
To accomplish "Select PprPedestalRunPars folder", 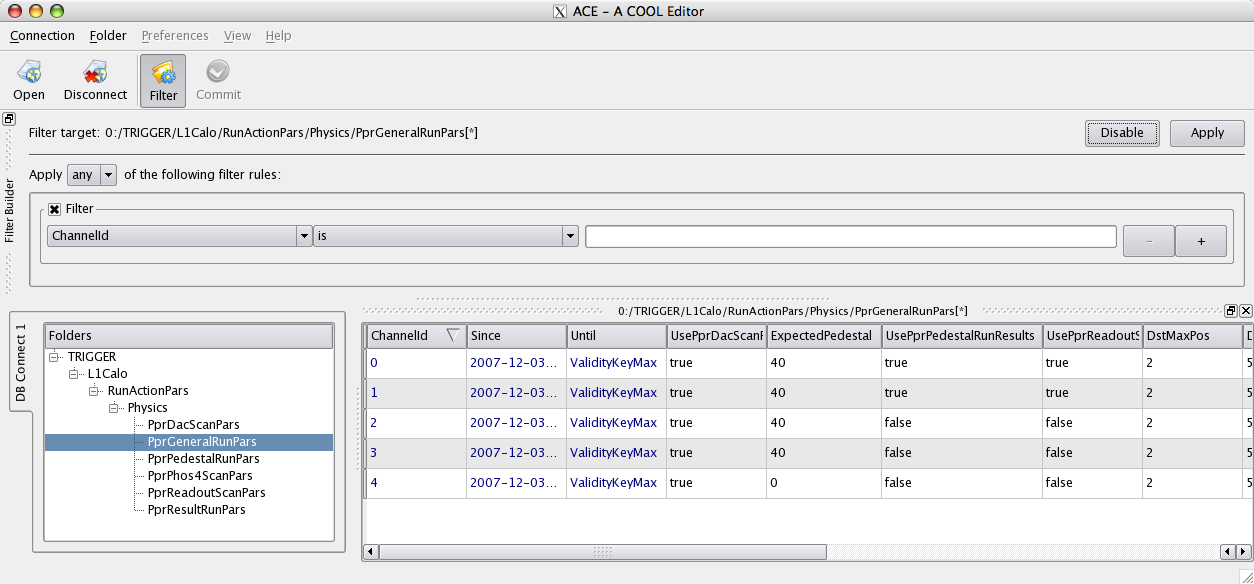I will [x=203, y=459].
